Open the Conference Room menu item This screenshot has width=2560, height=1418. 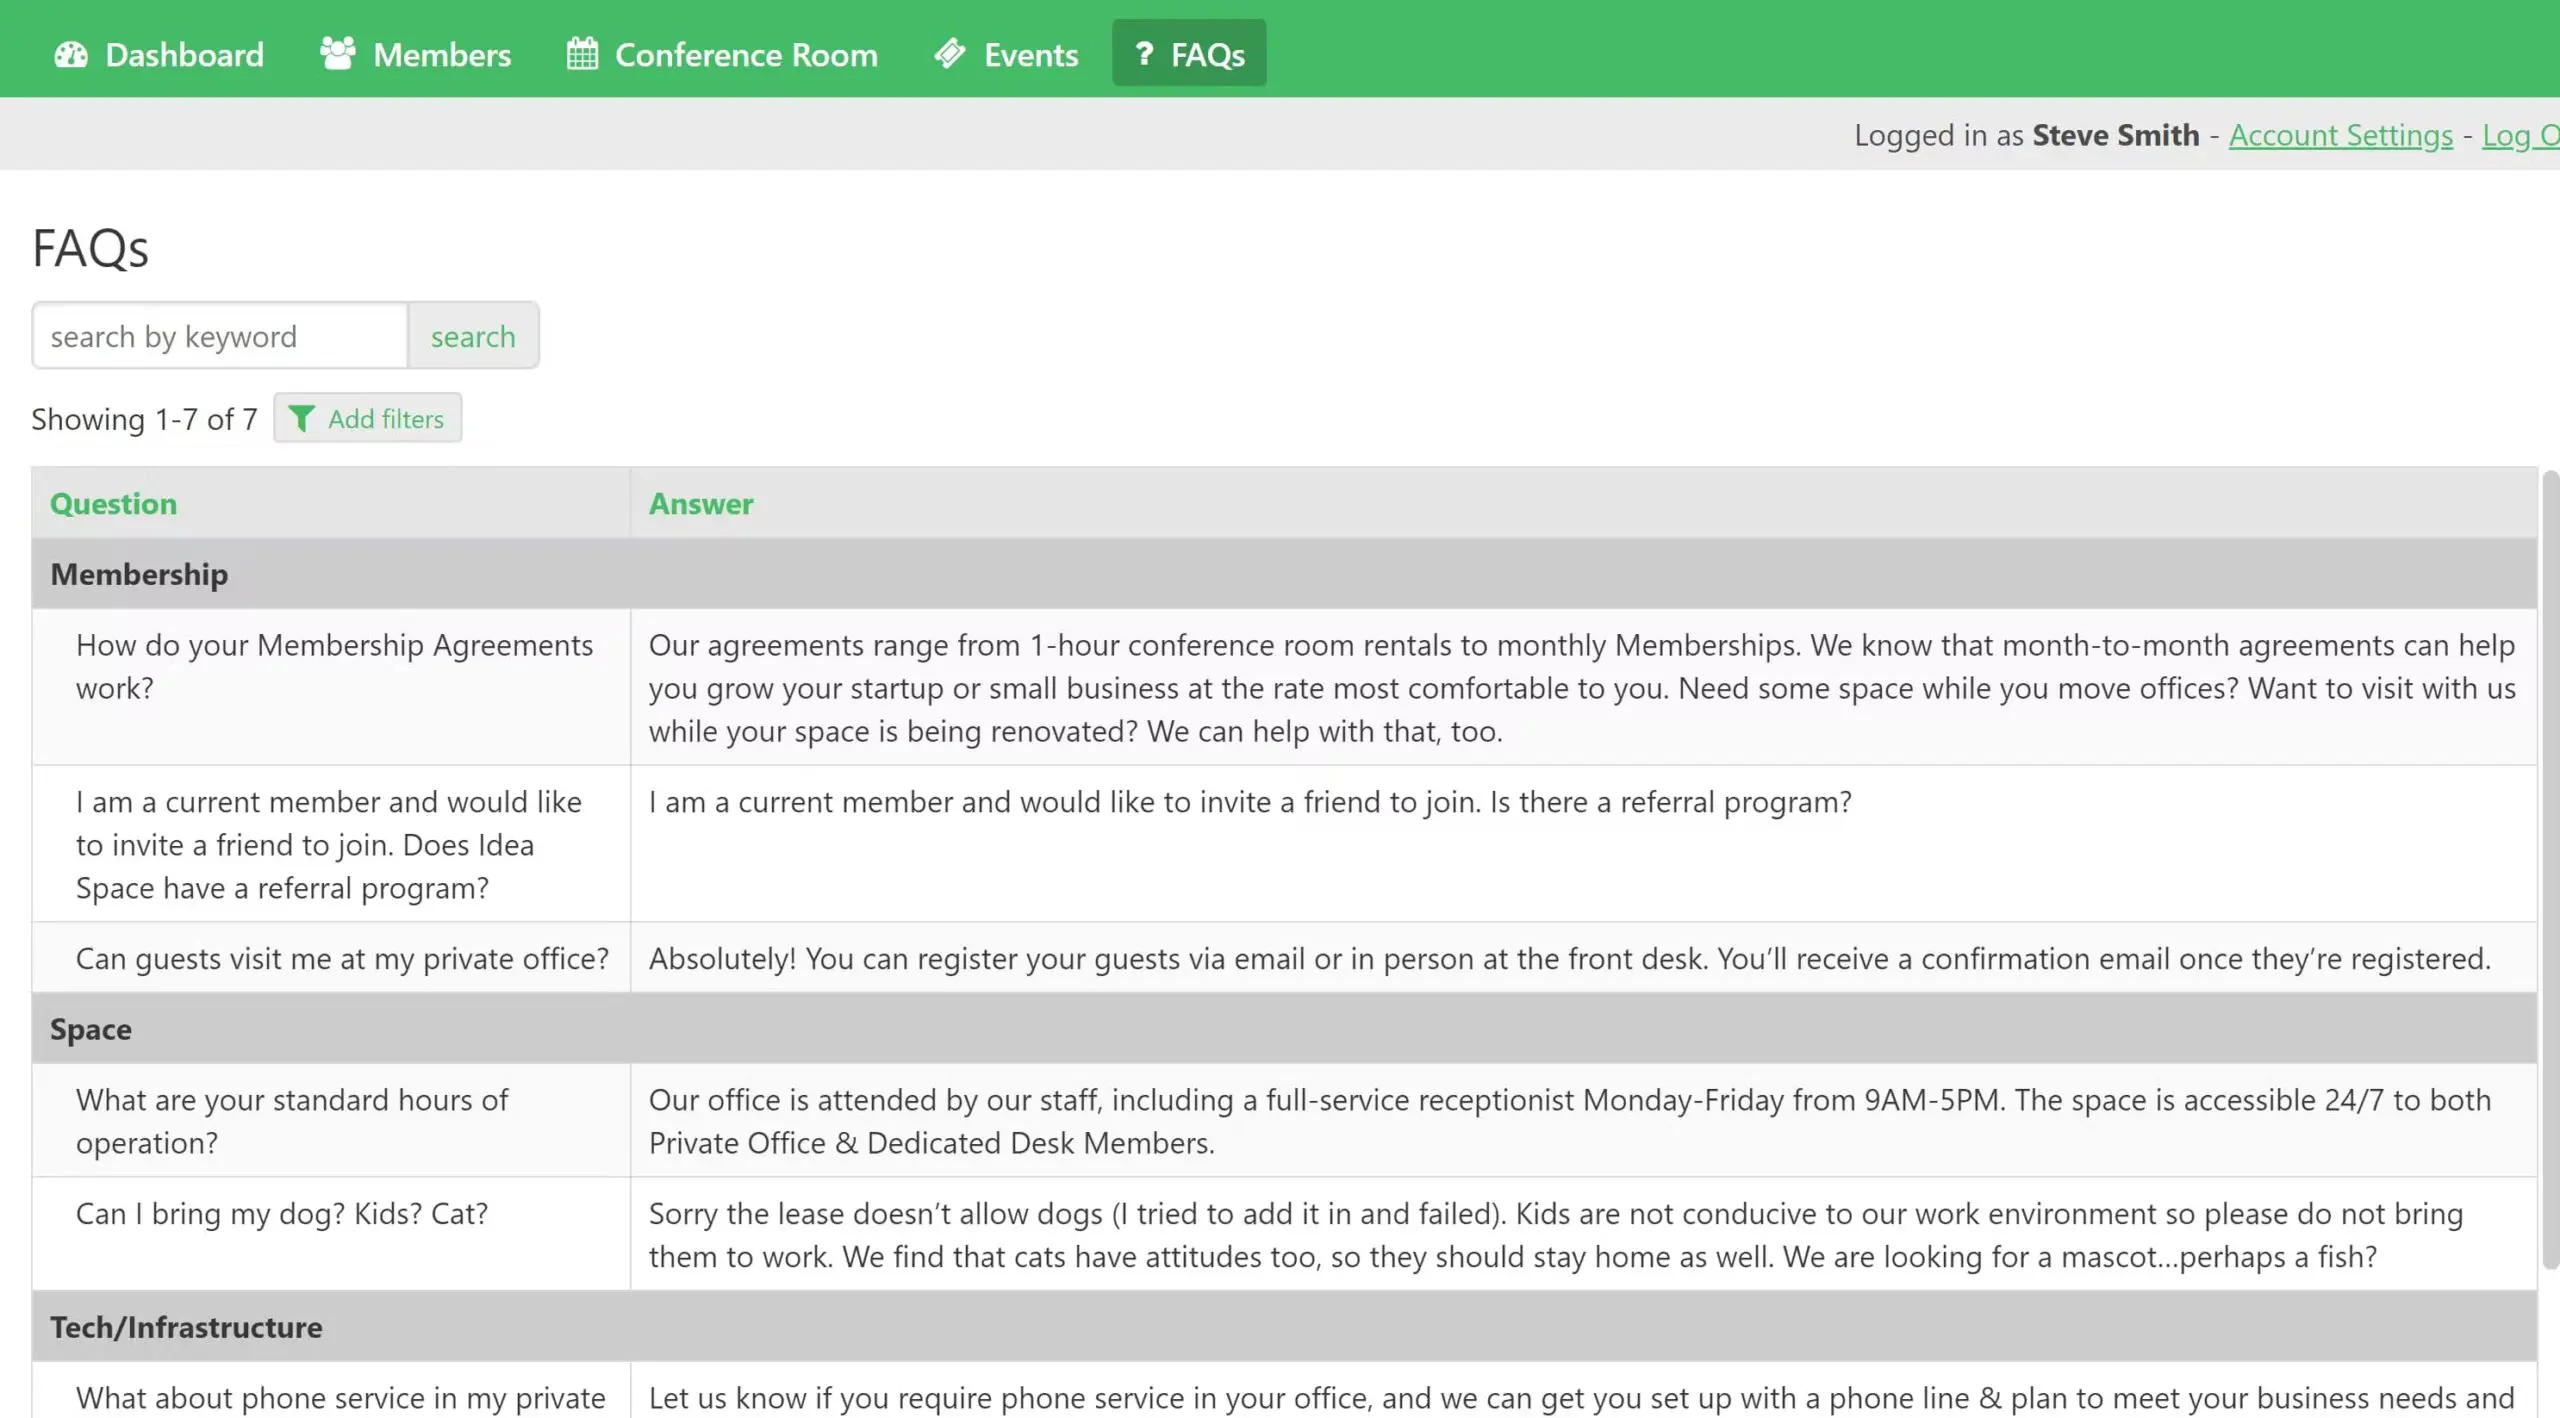[x=745, y=54]
